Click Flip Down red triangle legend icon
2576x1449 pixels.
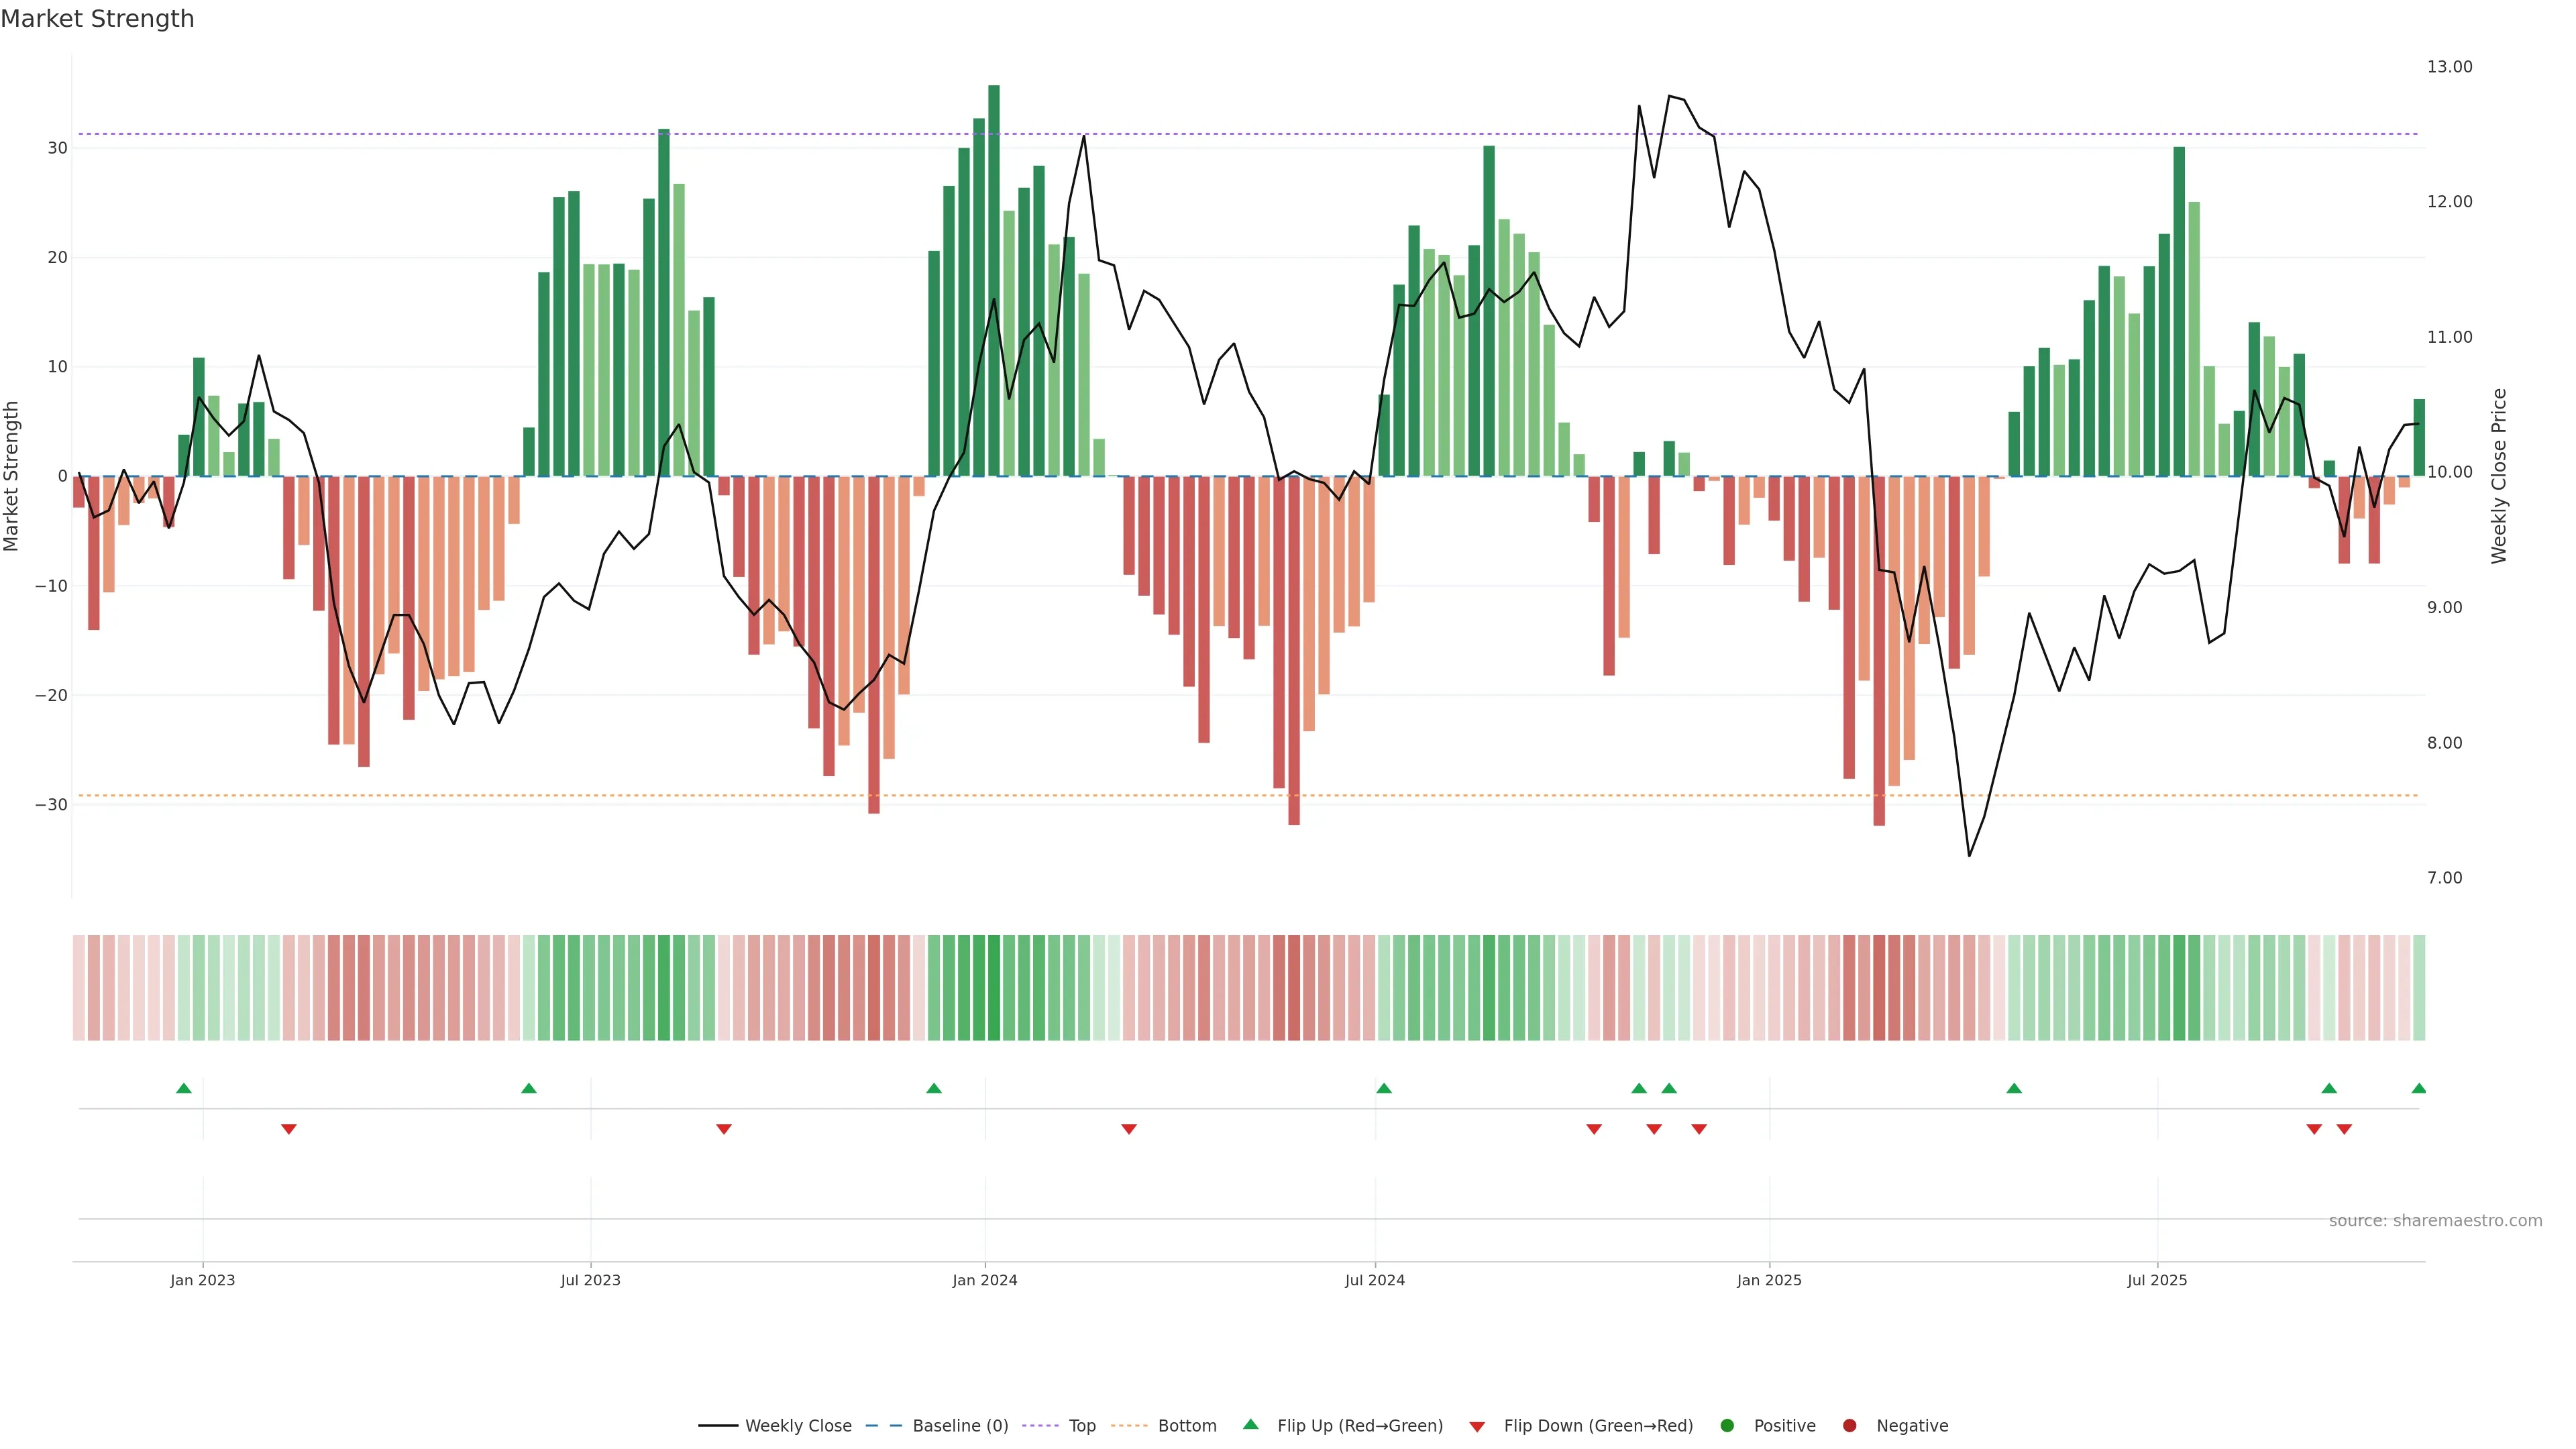1477,1427
